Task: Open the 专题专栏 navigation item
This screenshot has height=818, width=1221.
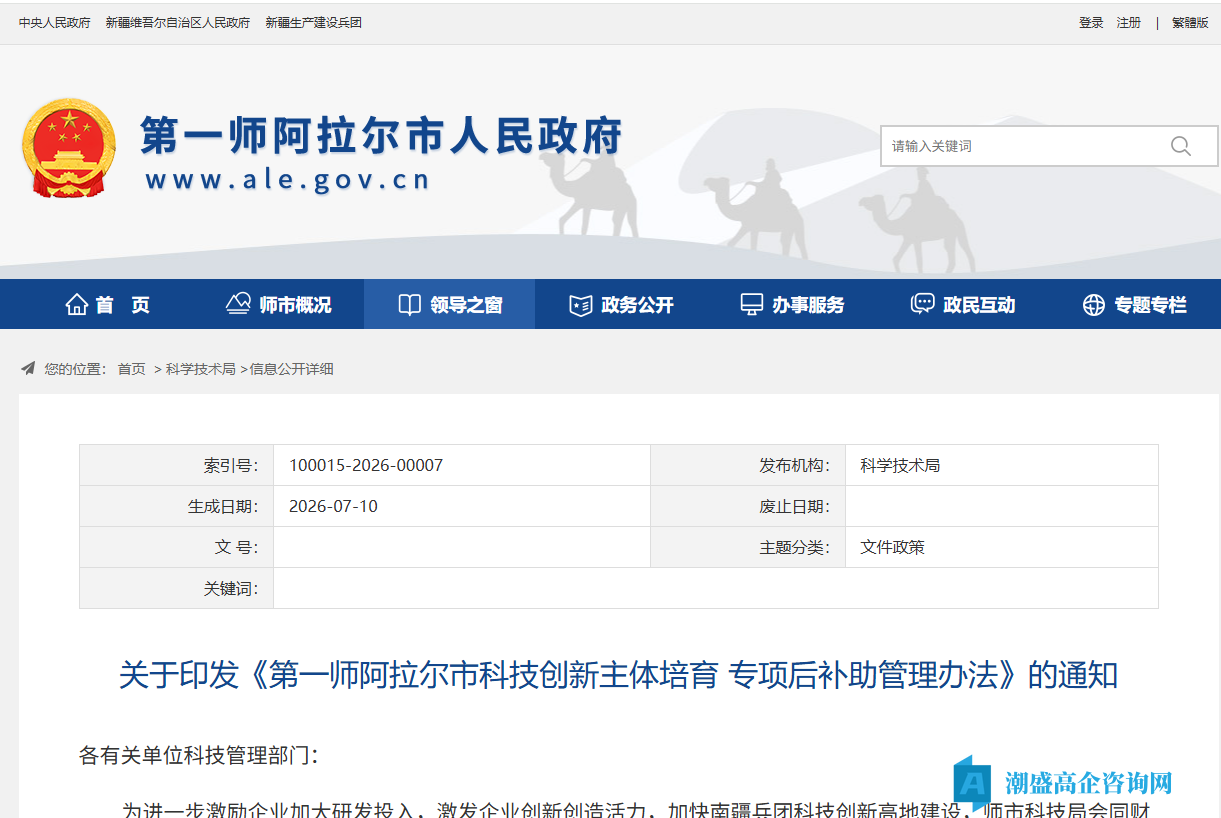Action: click(x=1135, y=305)
